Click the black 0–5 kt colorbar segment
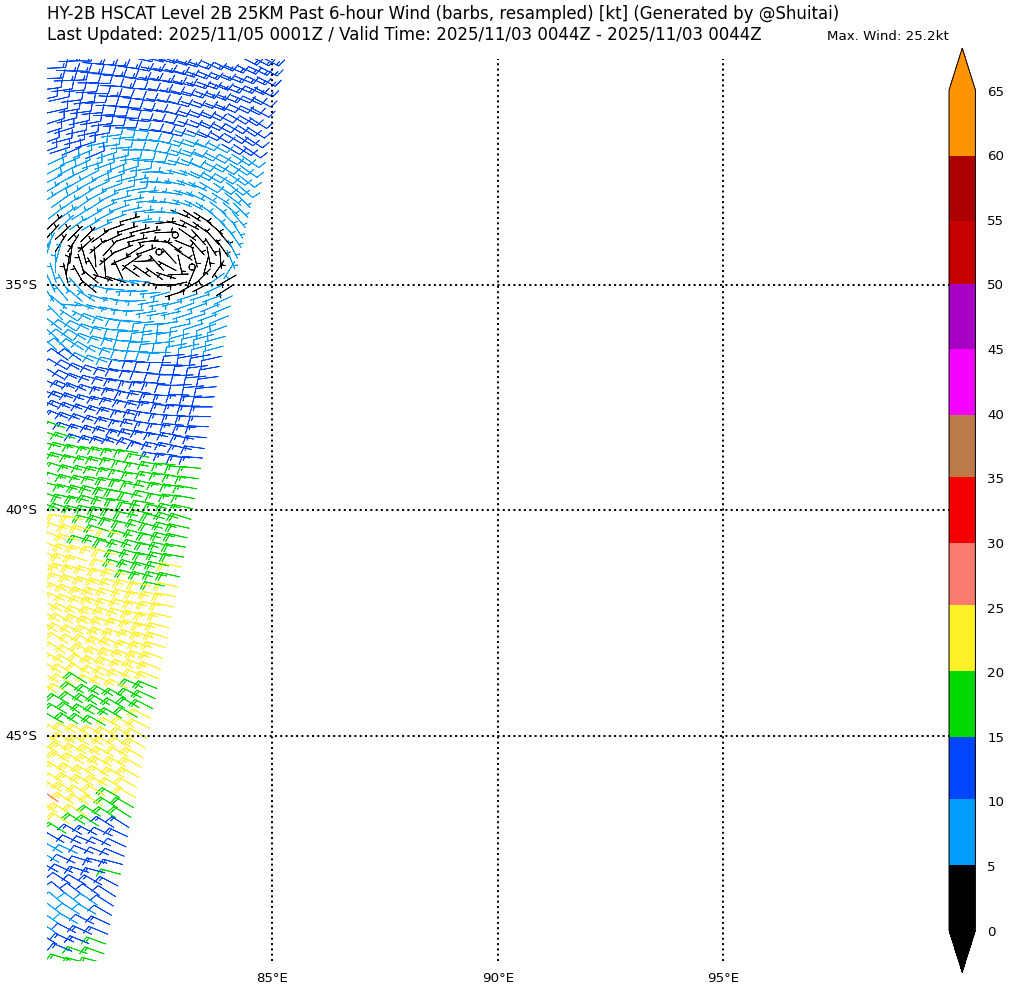The height and width of the screenshot is (989, 1009). (x=961, y=898)
